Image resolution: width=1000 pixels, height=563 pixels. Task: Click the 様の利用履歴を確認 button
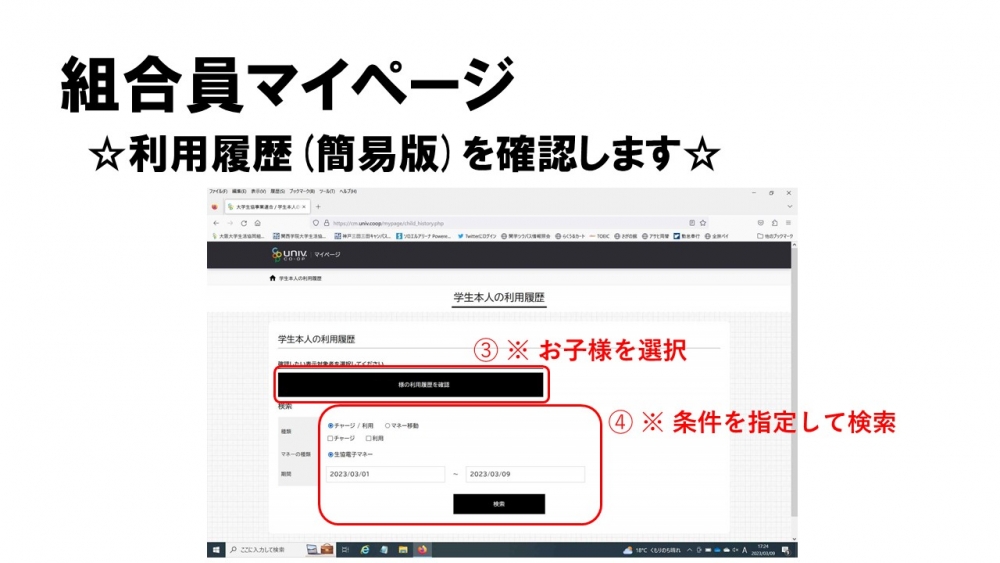pos(411,384)
